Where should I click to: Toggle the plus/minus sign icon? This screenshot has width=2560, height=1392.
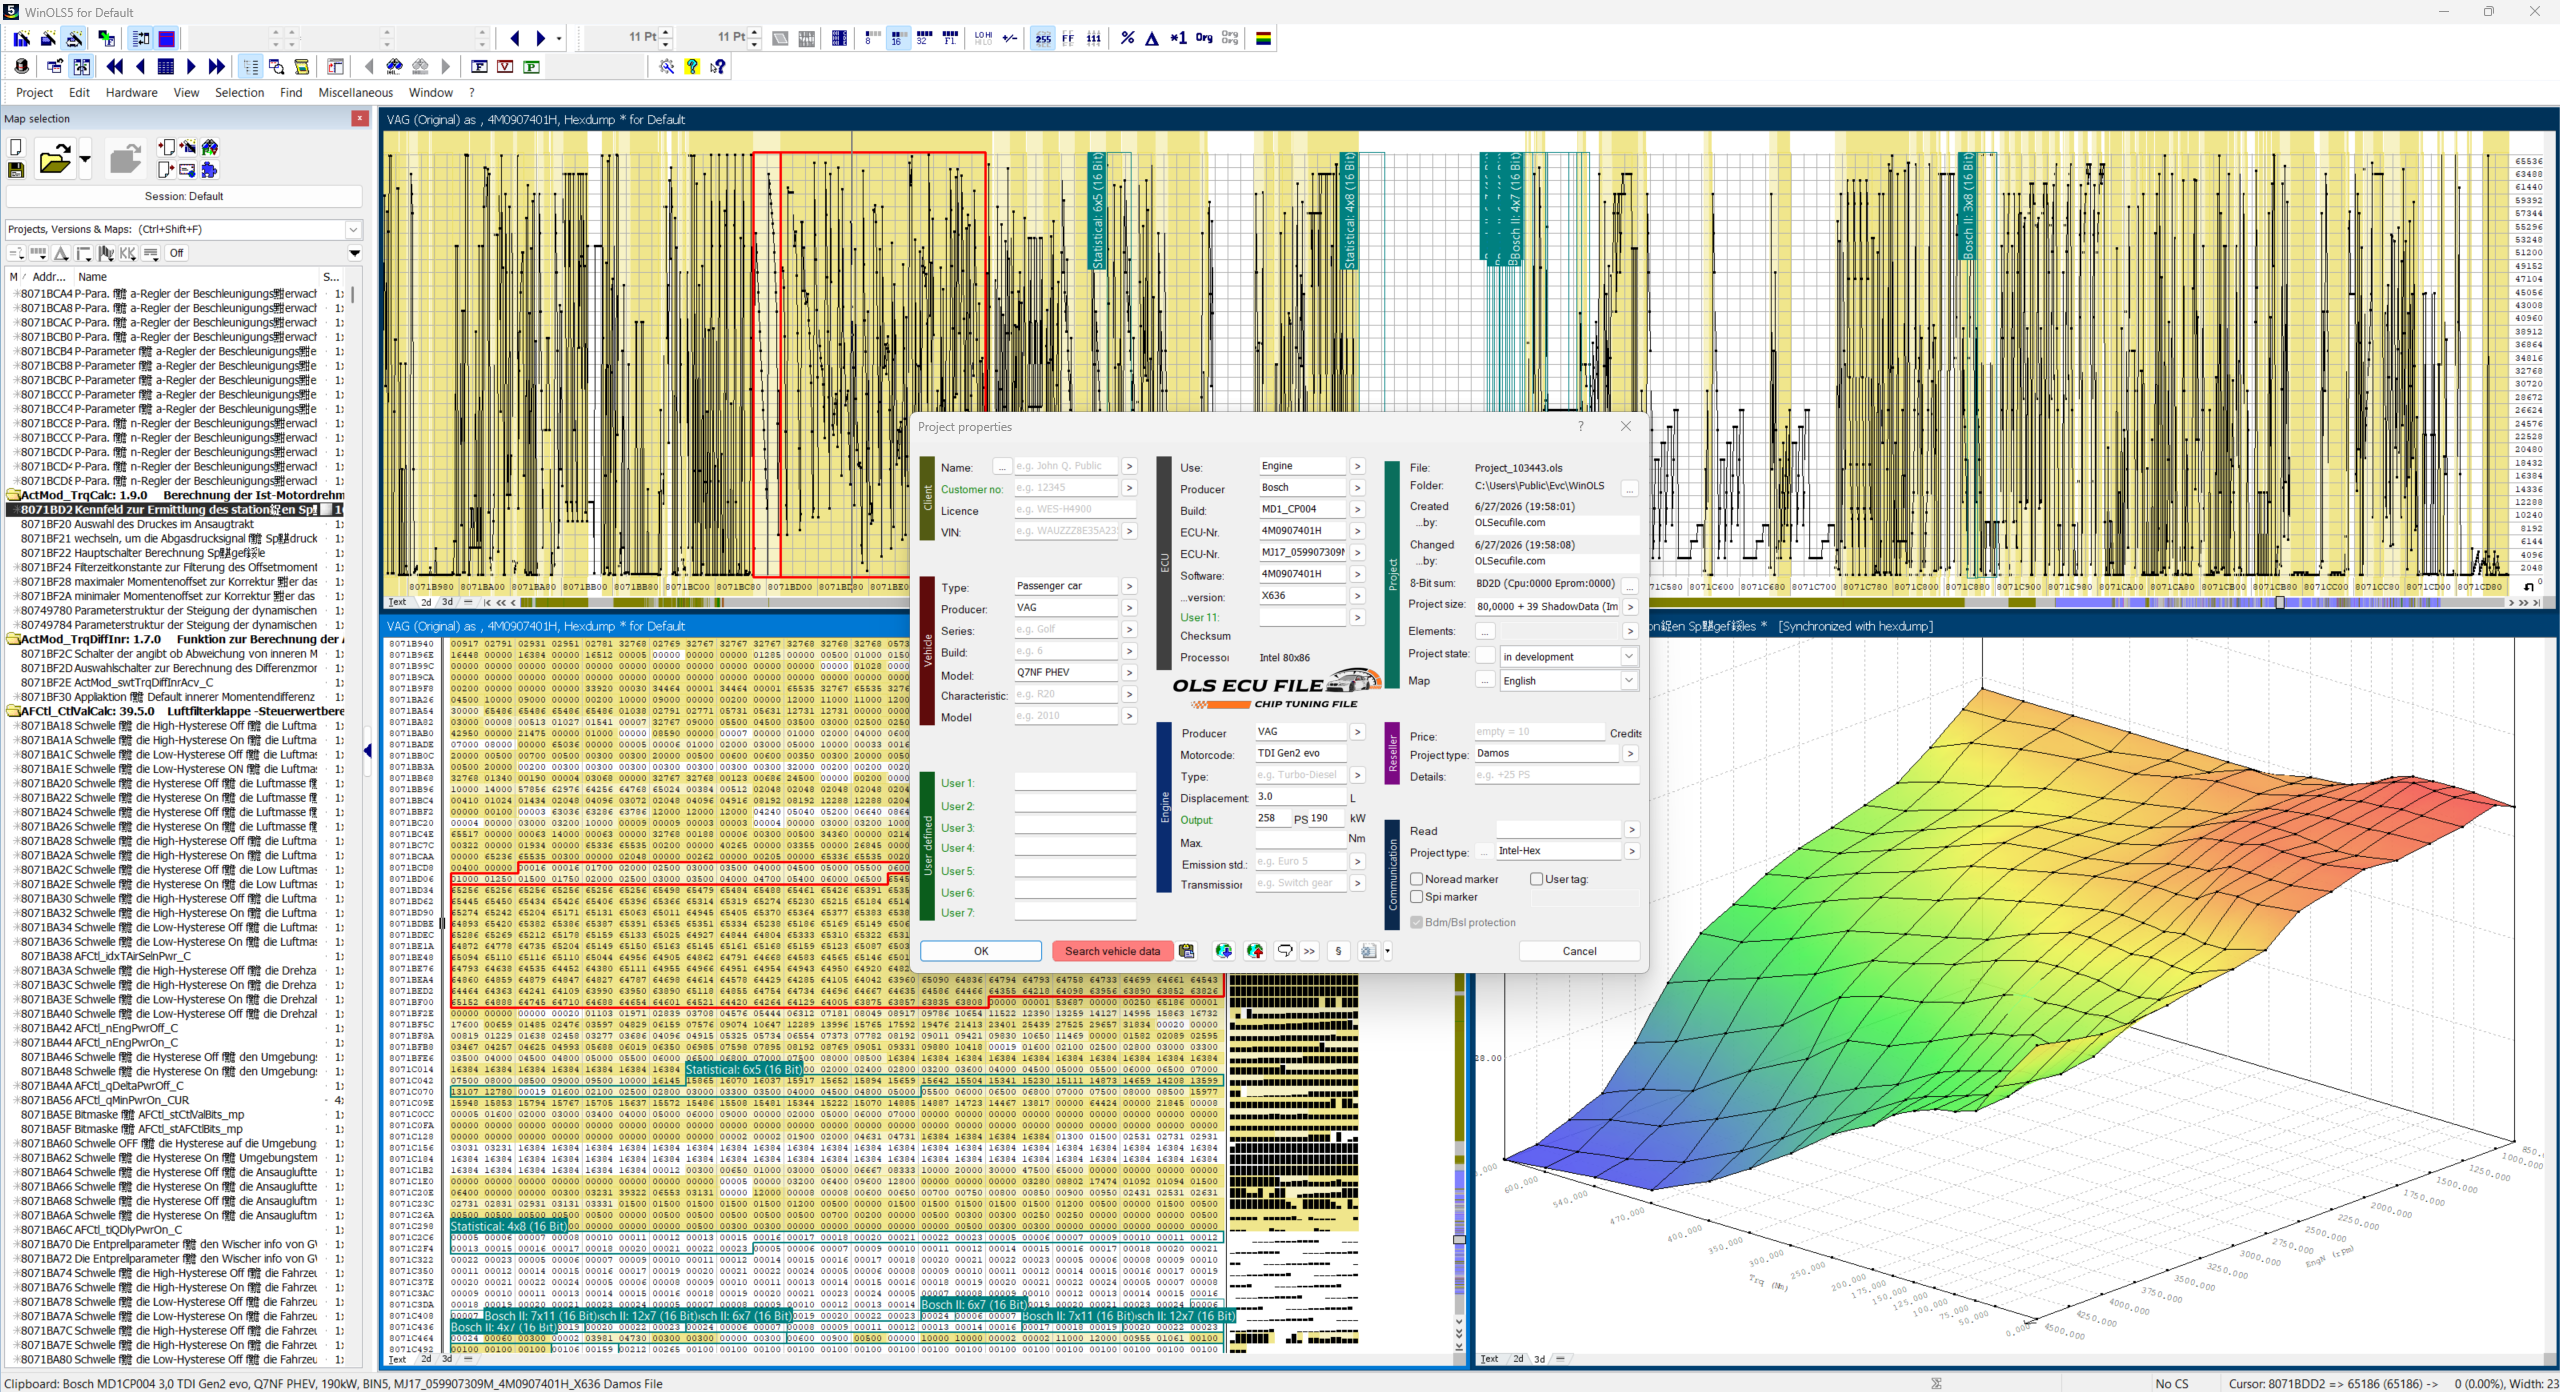[x=1010, y=38]
